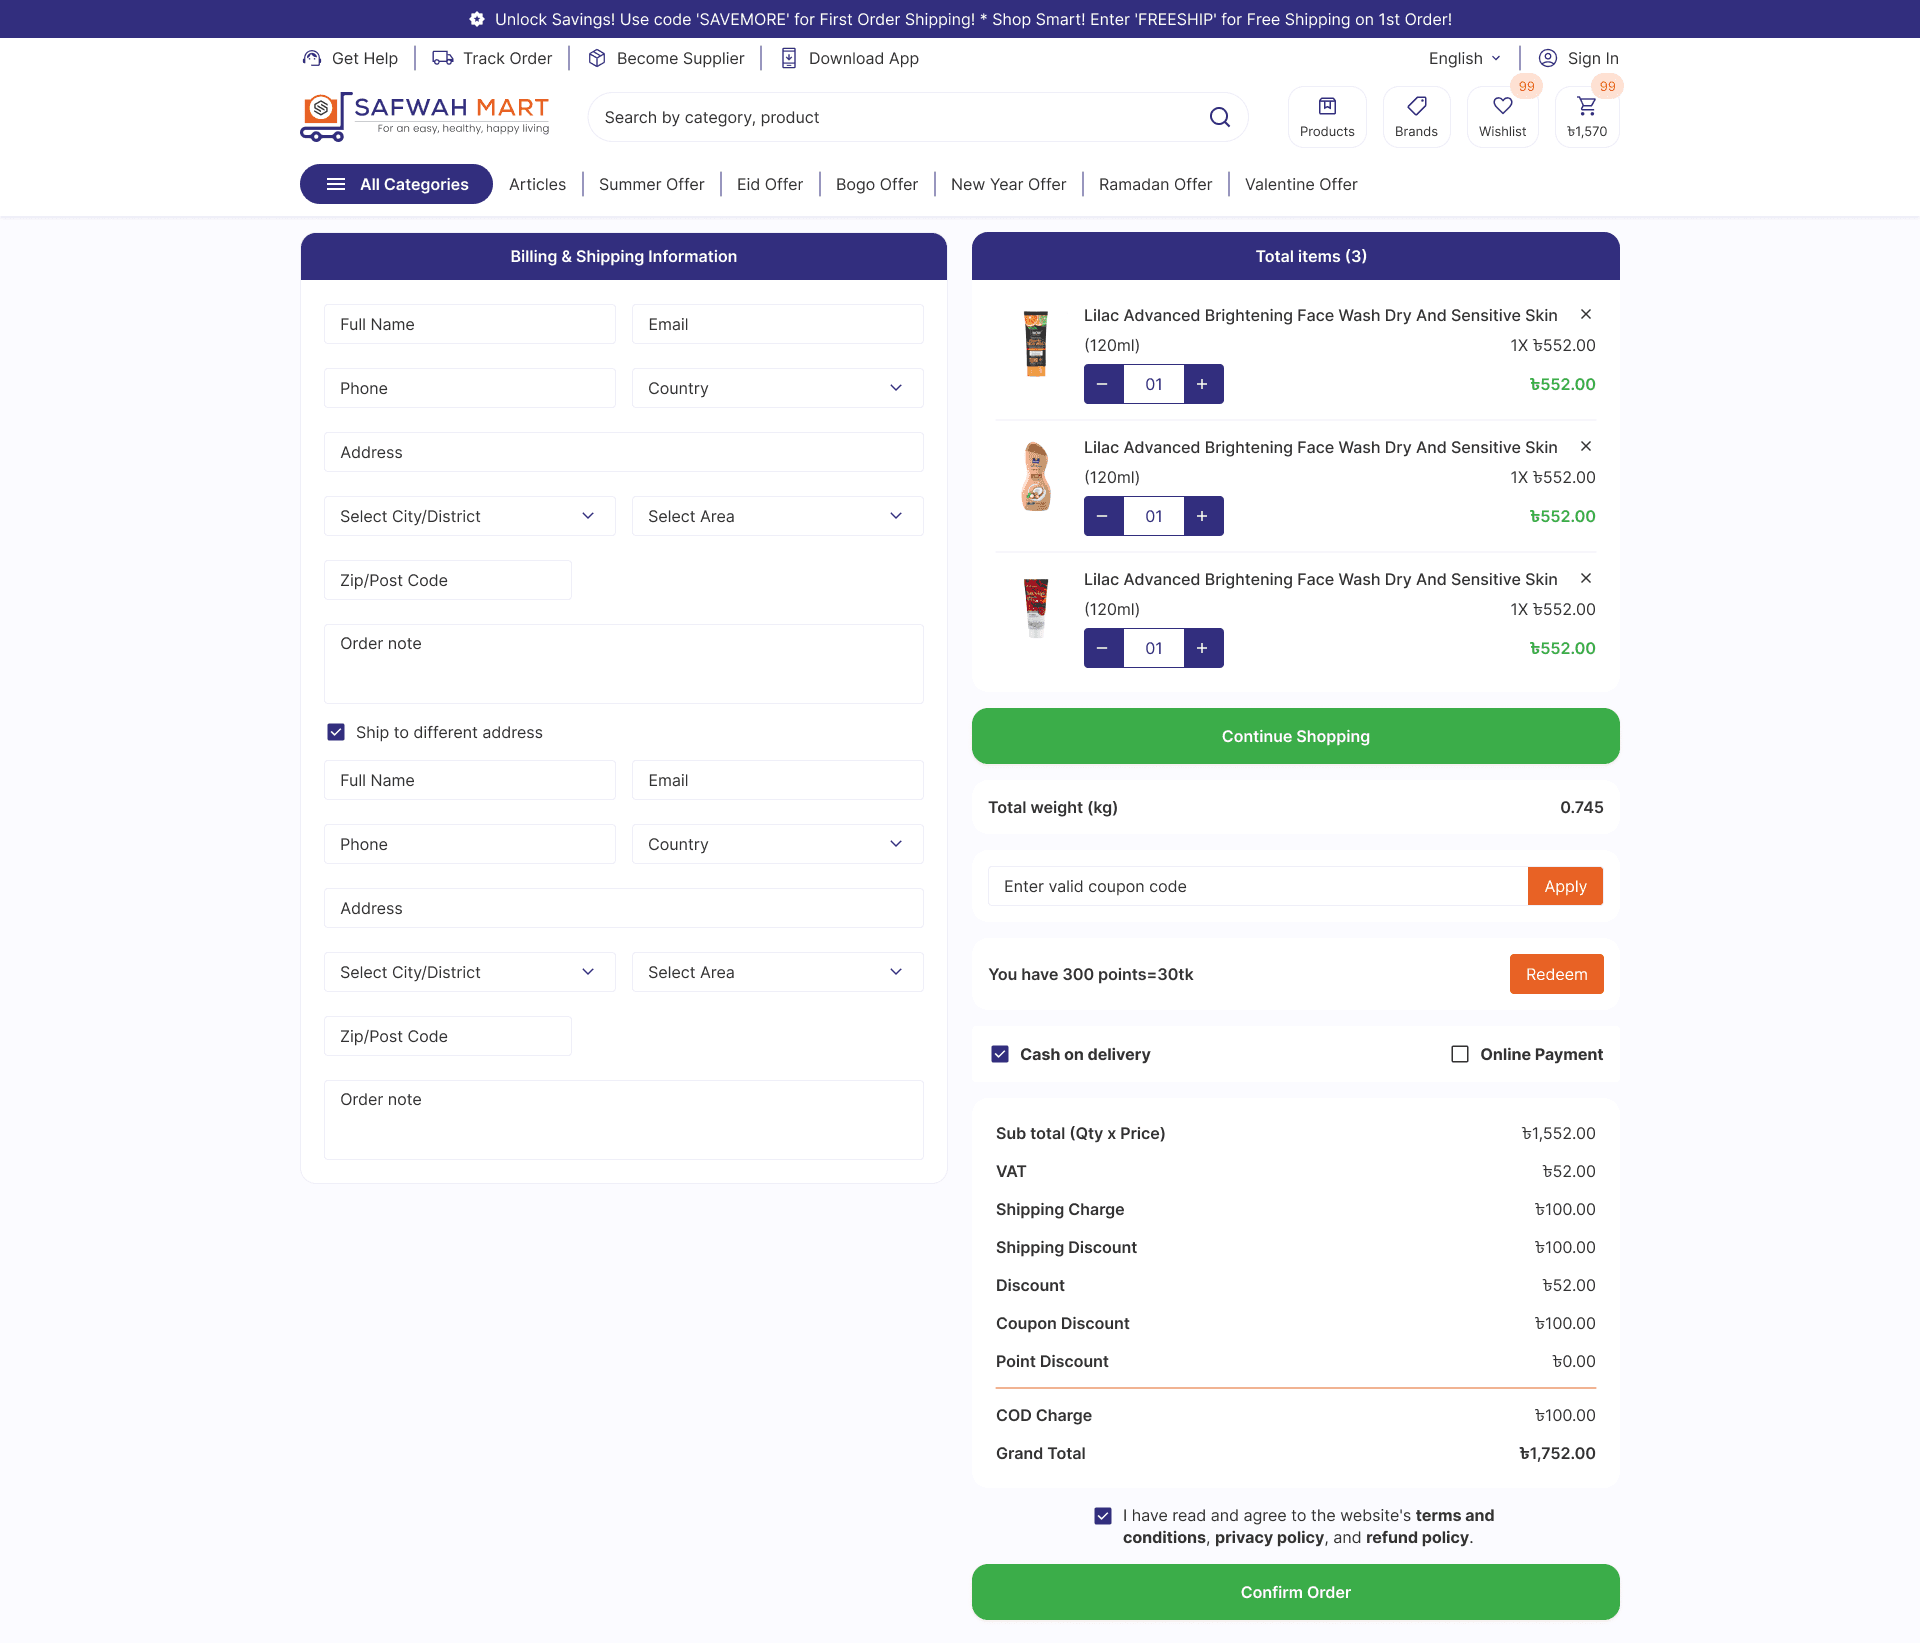
Task: Open the Summer Offer menu item
Action: (x=651, y=184)
